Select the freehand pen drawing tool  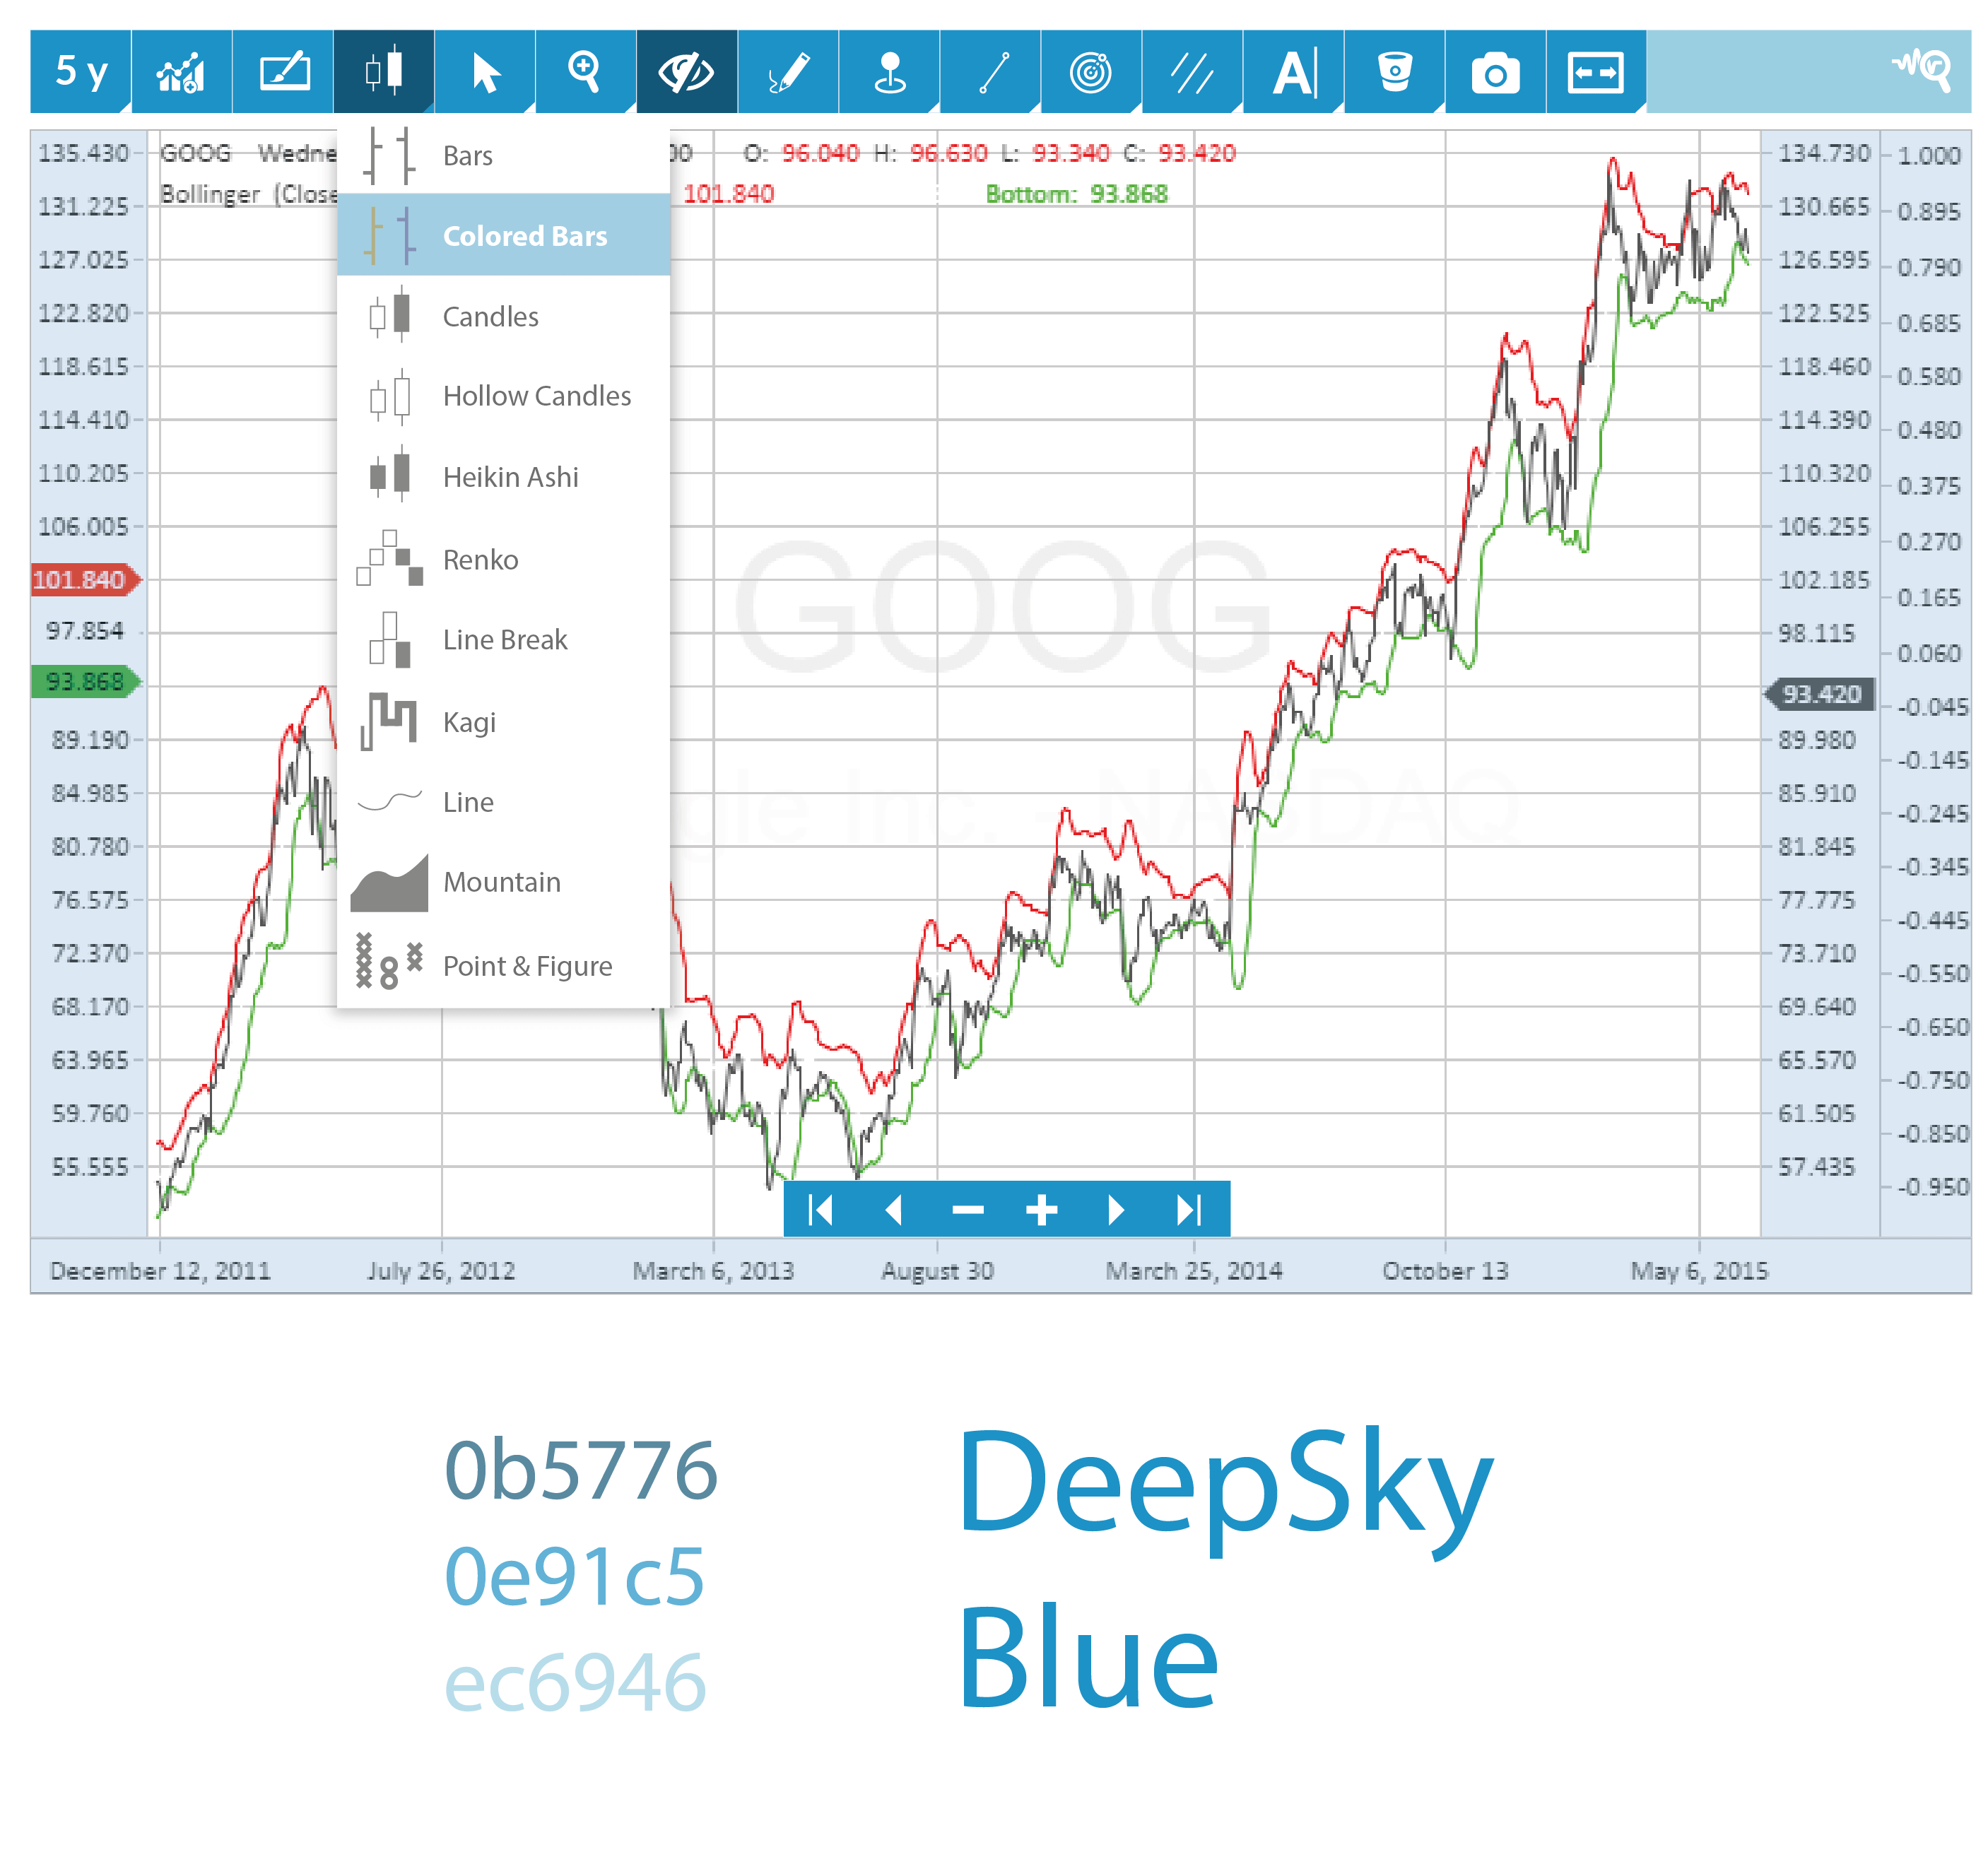click(788, 72)
